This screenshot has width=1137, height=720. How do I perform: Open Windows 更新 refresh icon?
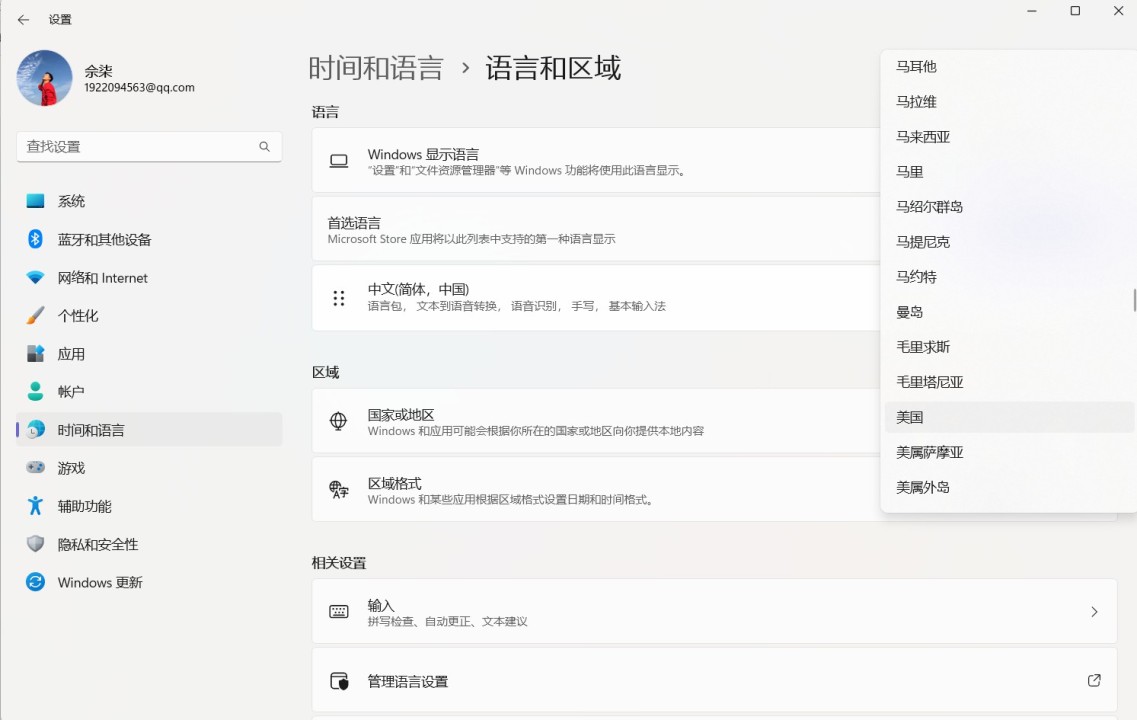click(35, 582)
